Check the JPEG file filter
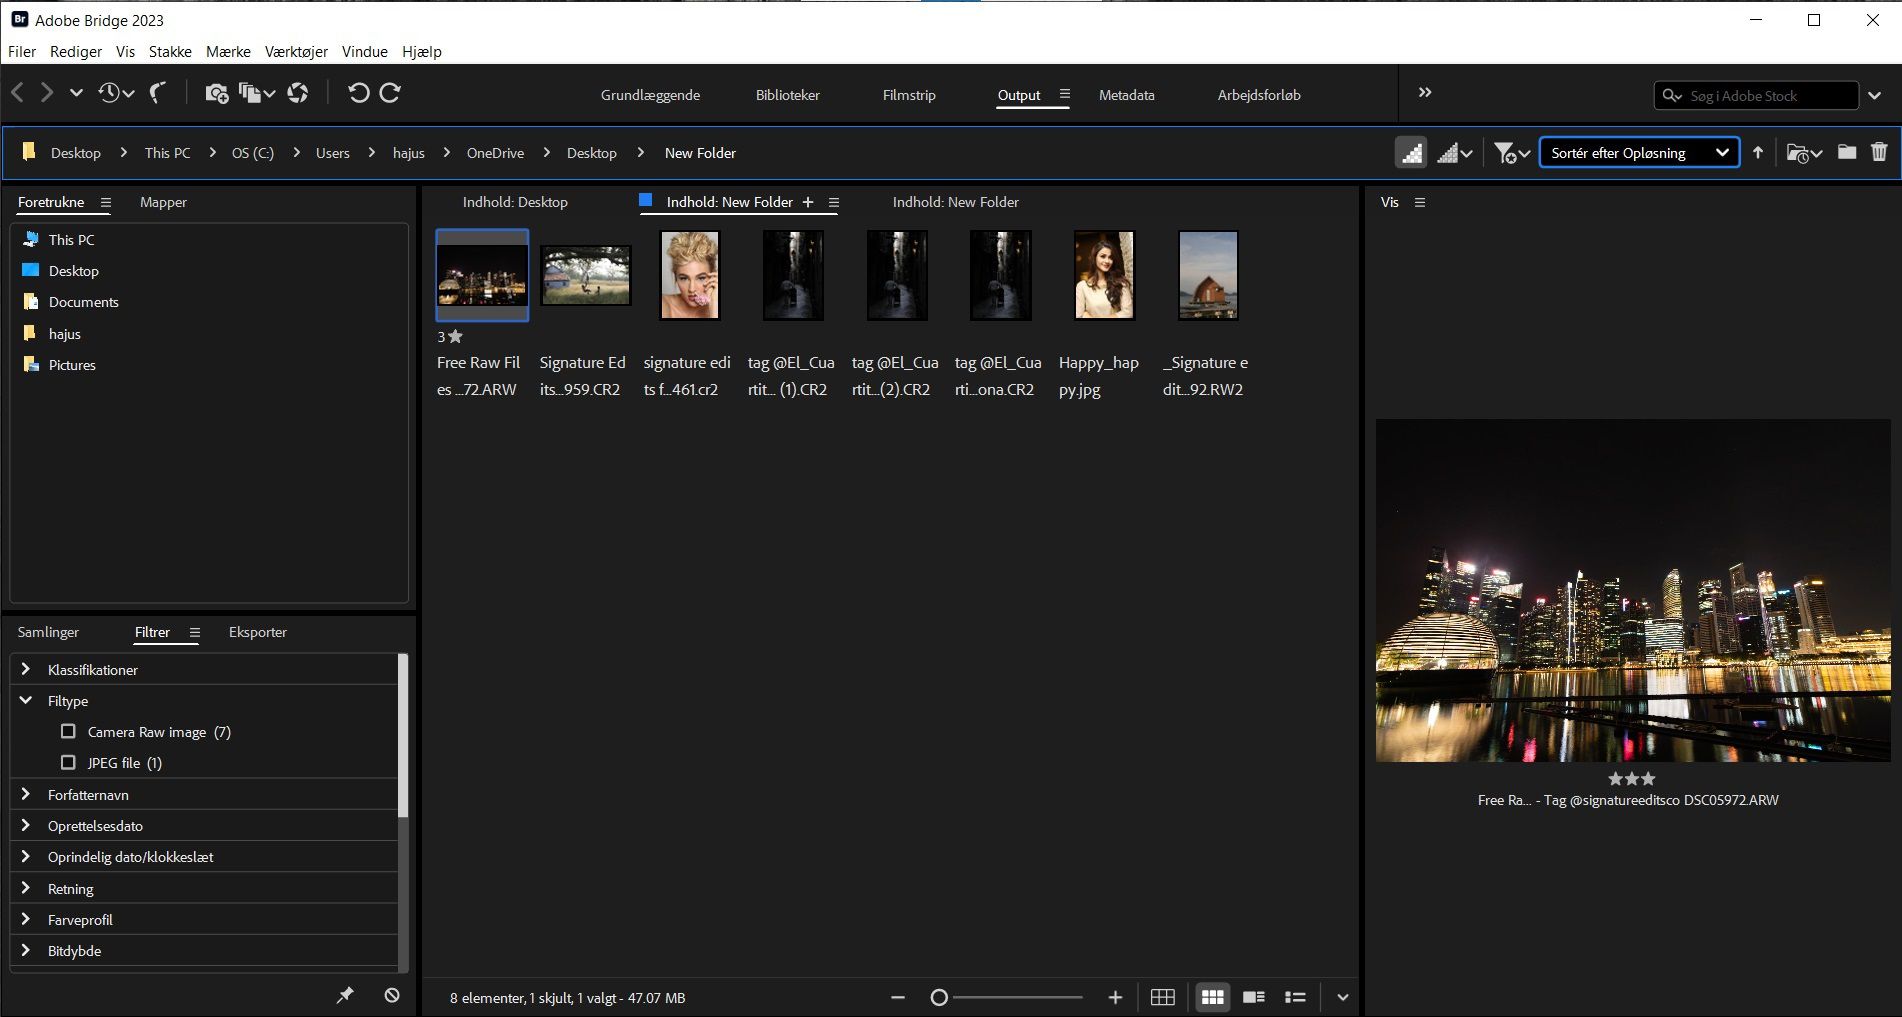Image resolution: width=1902 pixels, height=1017 pixels. 68,763
